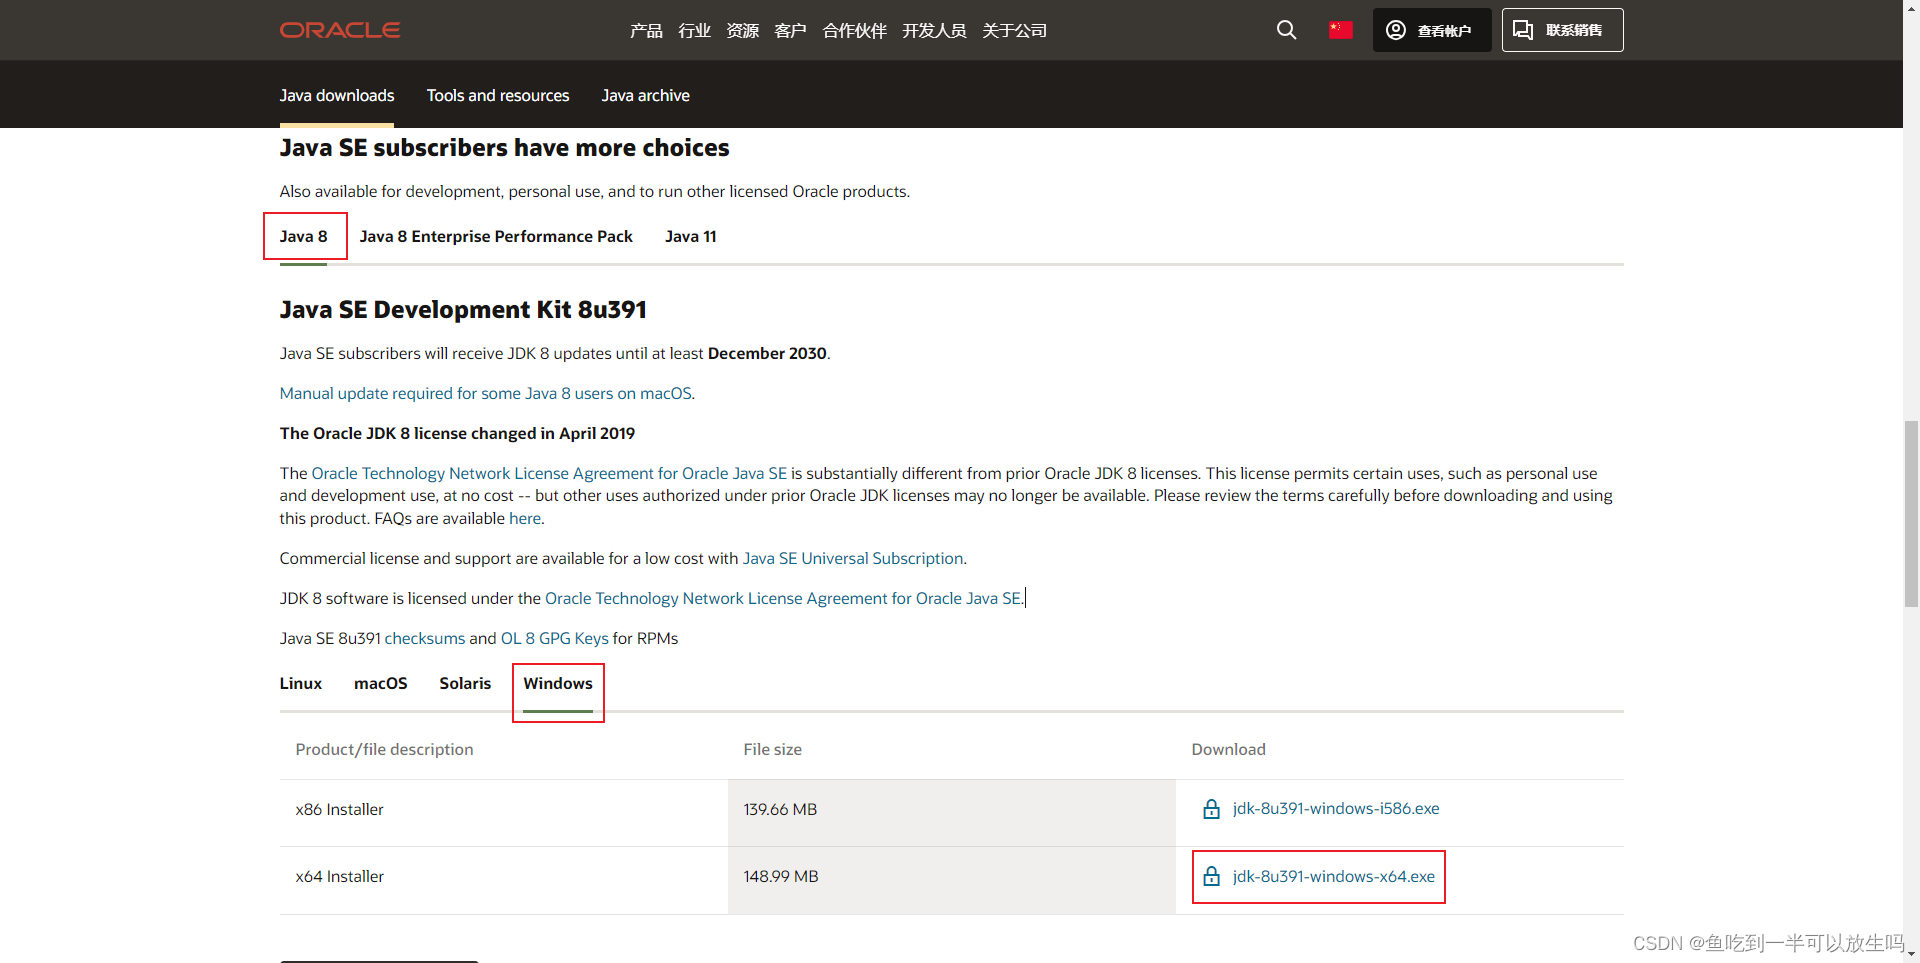The height and width of the screenshot is (963, 1920).
Task: Click the page vertical scrollbar thumb
Action: 1911,514
